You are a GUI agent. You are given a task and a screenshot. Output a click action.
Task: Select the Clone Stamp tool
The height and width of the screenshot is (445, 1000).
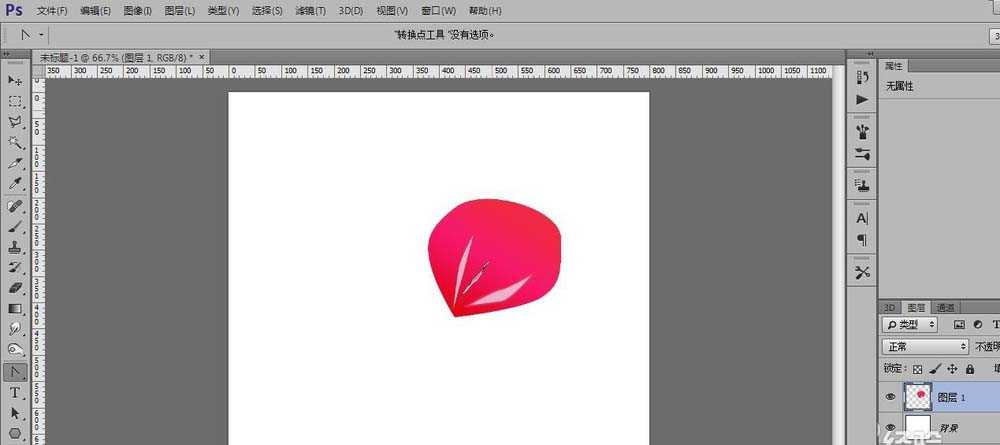tap(15, 246)
